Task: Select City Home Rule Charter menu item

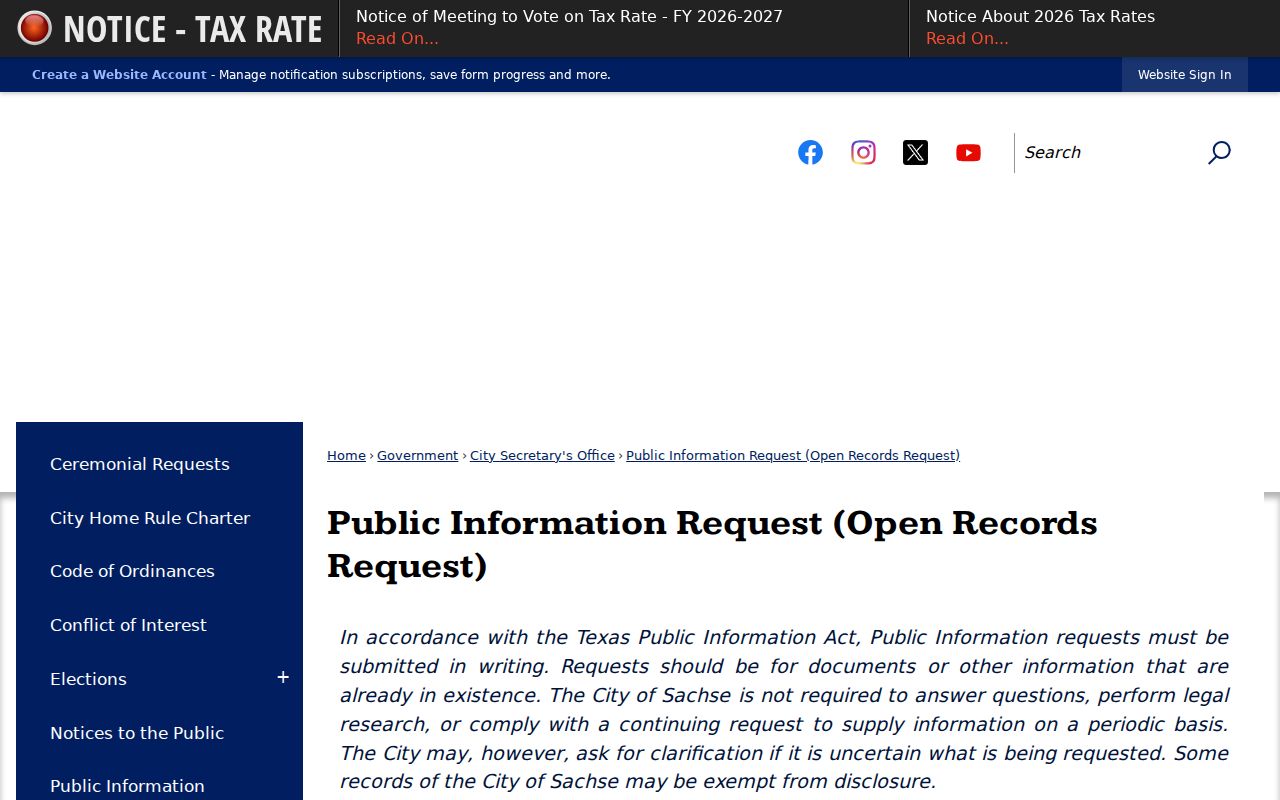Action: click(x=150, y=518)
